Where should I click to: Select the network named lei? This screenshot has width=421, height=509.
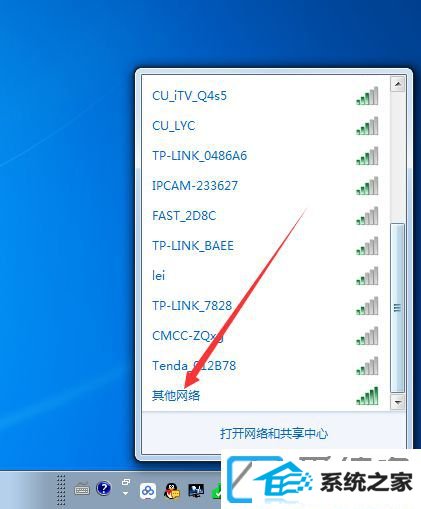266,276
